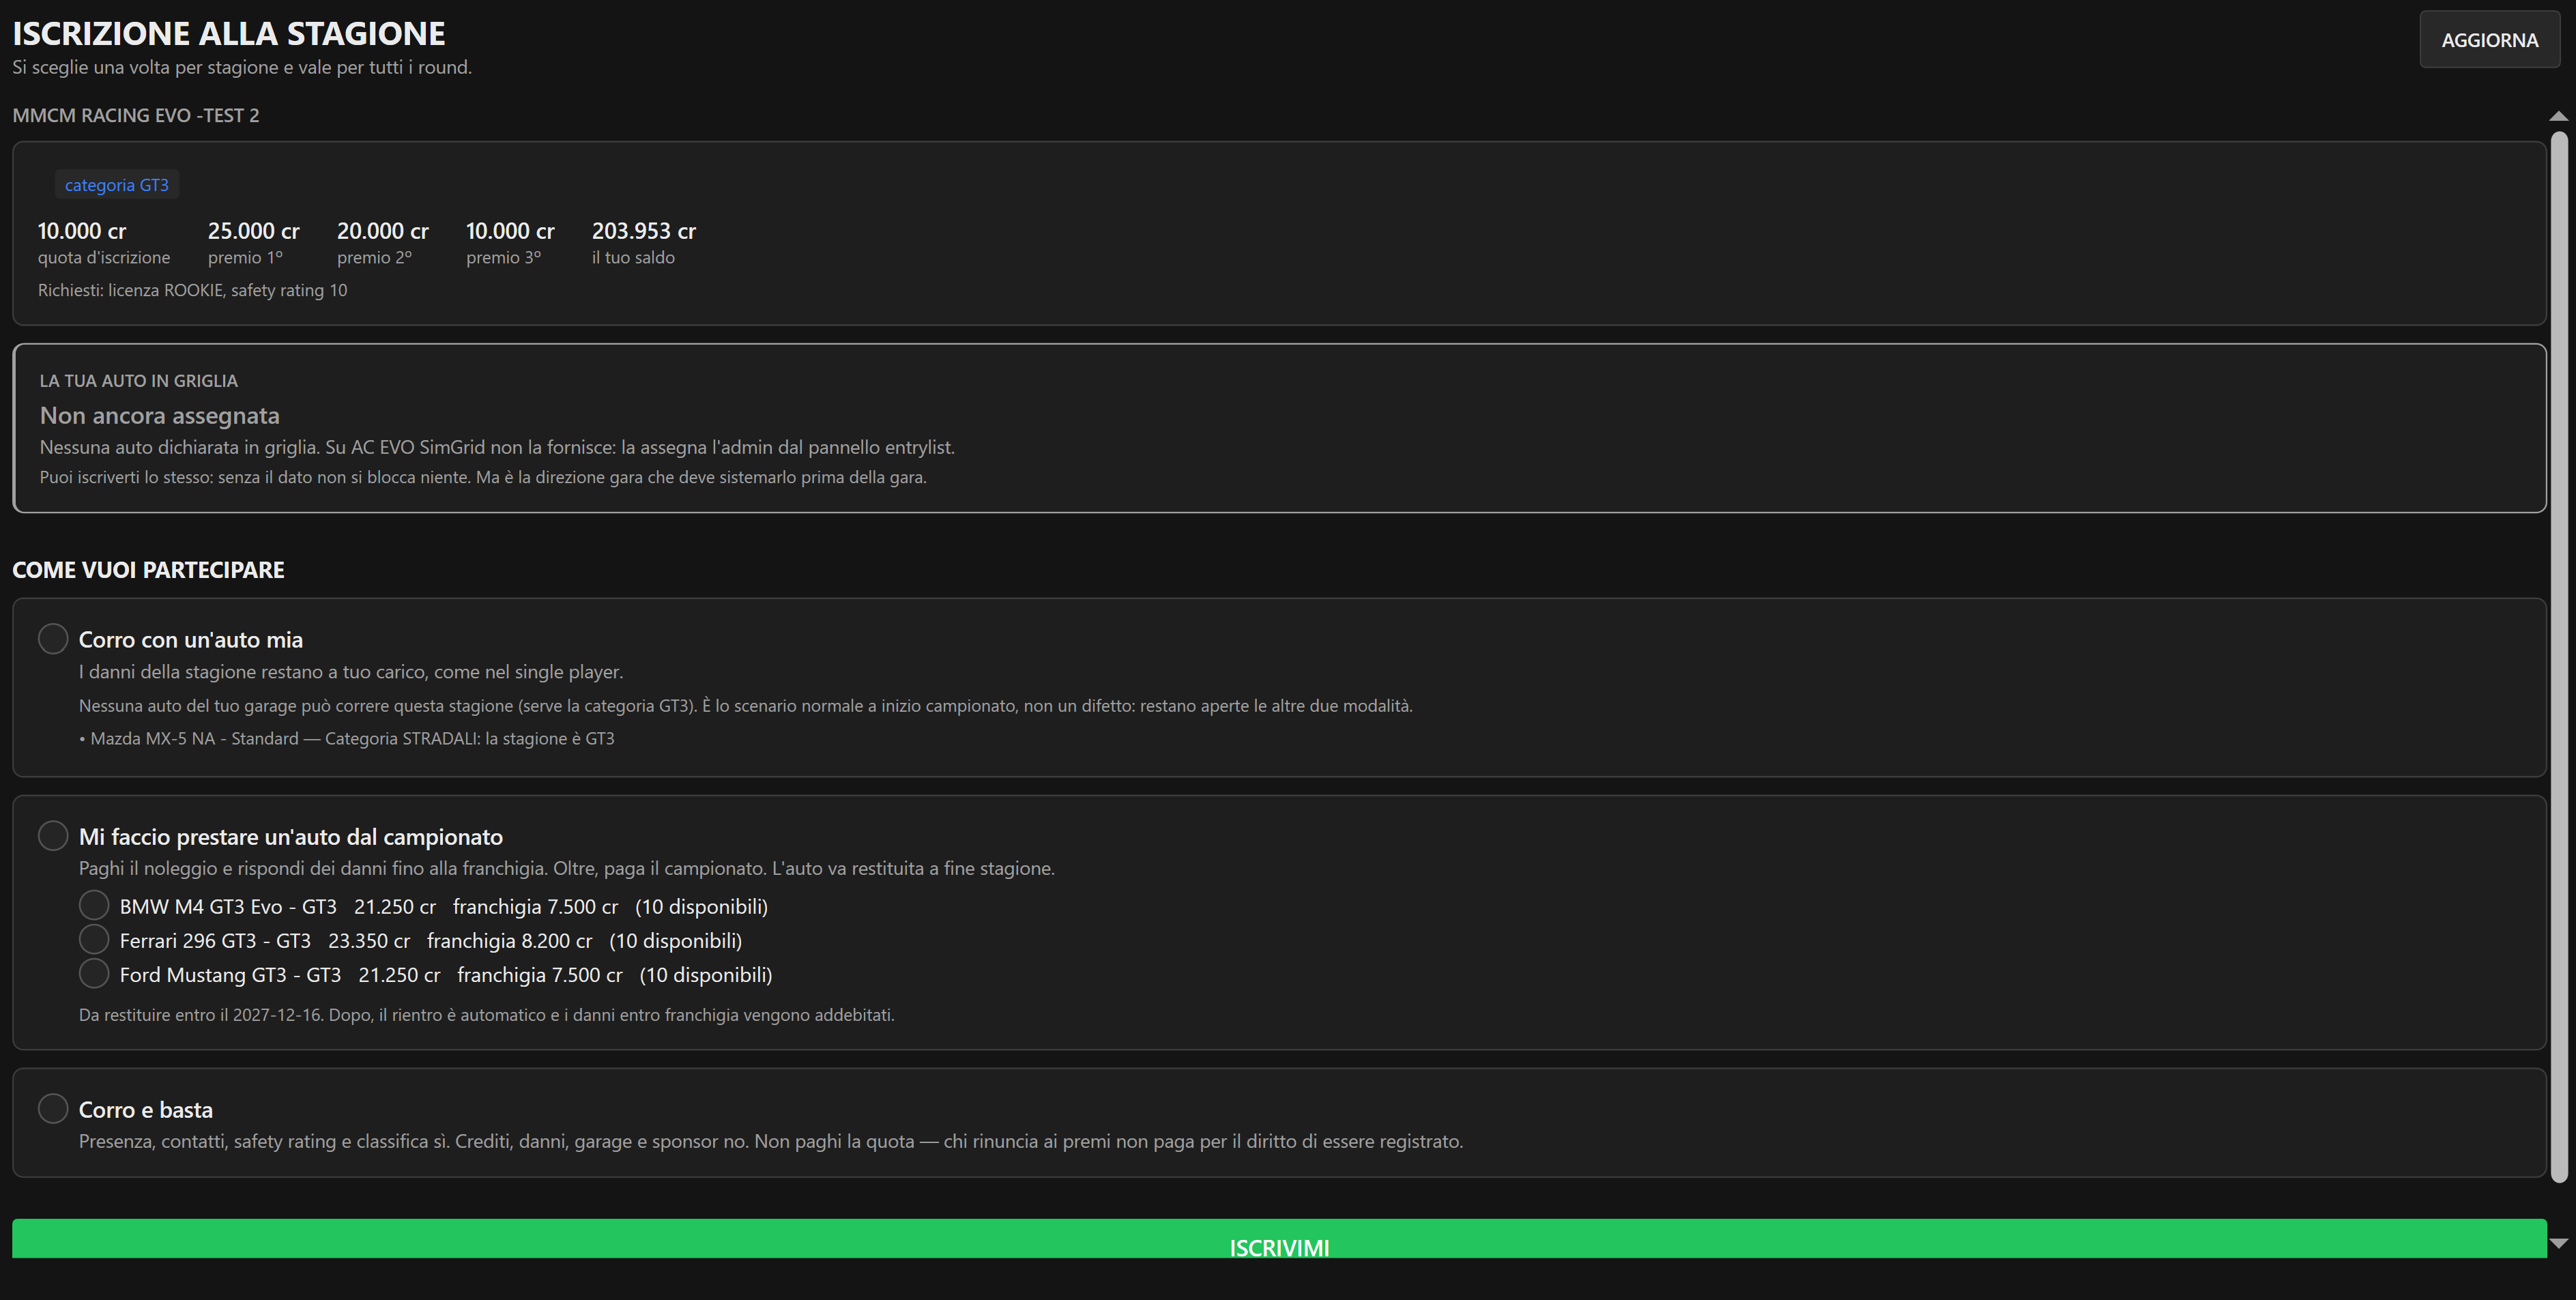Click 'franchigia 8.200 cr' on the Ferrari row
Viewport: 2576px width, 1300px height.
point(509,941)
